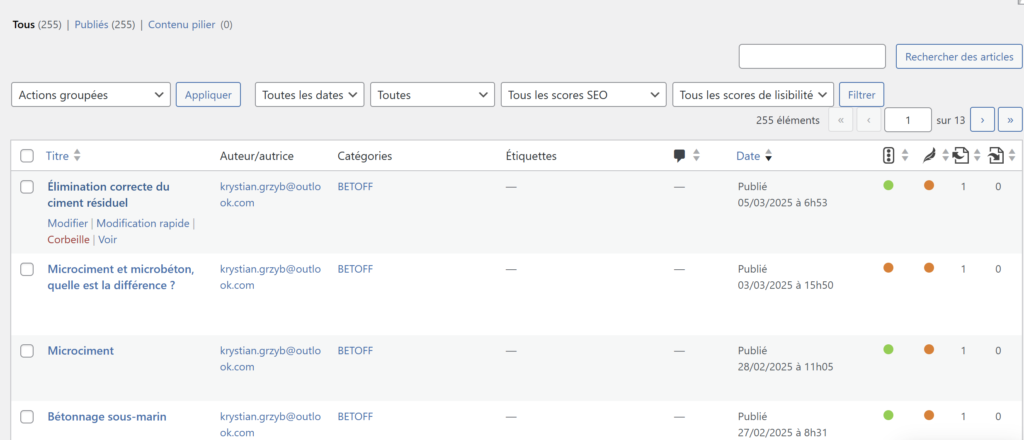Check the select-all checkbox in header
1024x440 pixels.
pos(27,156)
